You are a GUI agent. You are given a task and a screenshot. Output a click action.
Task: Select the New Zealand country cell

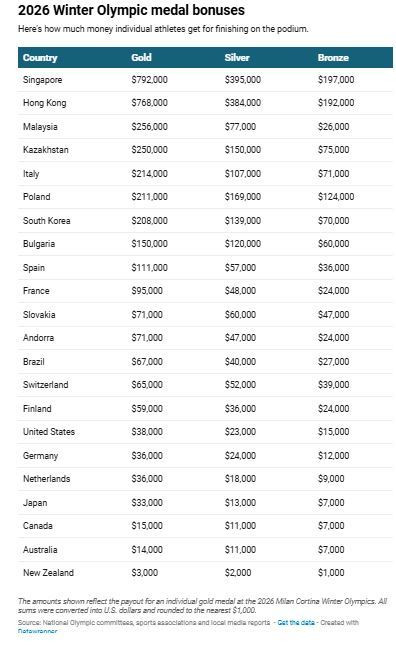[48, 572]
